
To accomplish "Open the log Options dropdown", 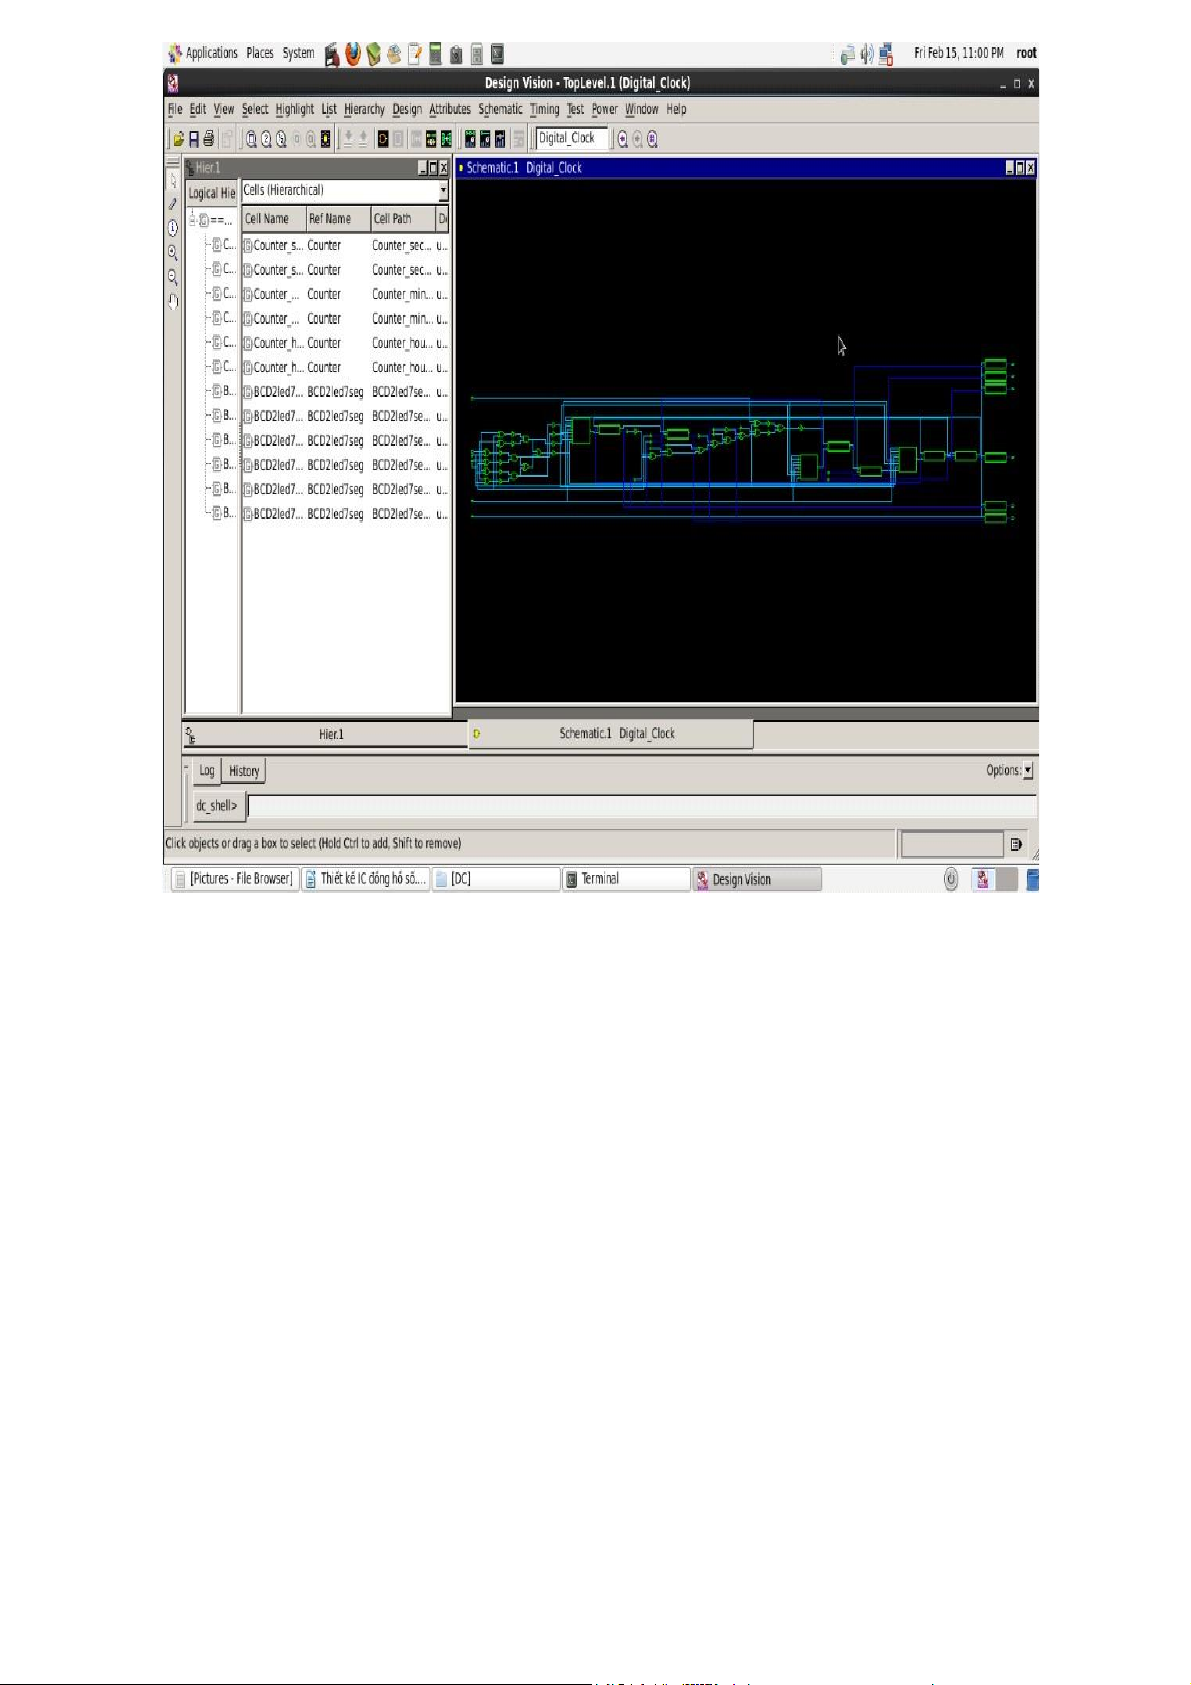I will [x=1028, y=771].
